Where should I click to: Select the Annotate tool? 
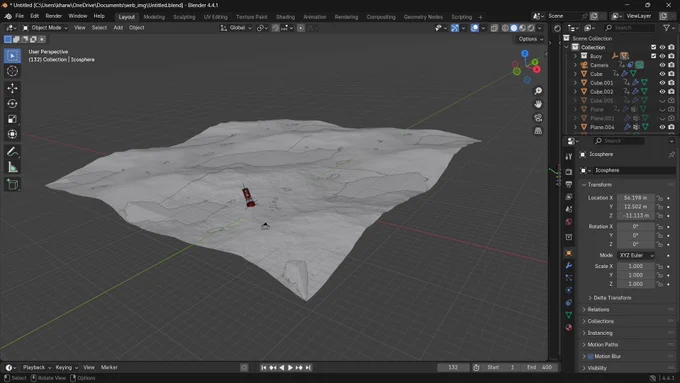pyautogui.click(x=12, y=152)
